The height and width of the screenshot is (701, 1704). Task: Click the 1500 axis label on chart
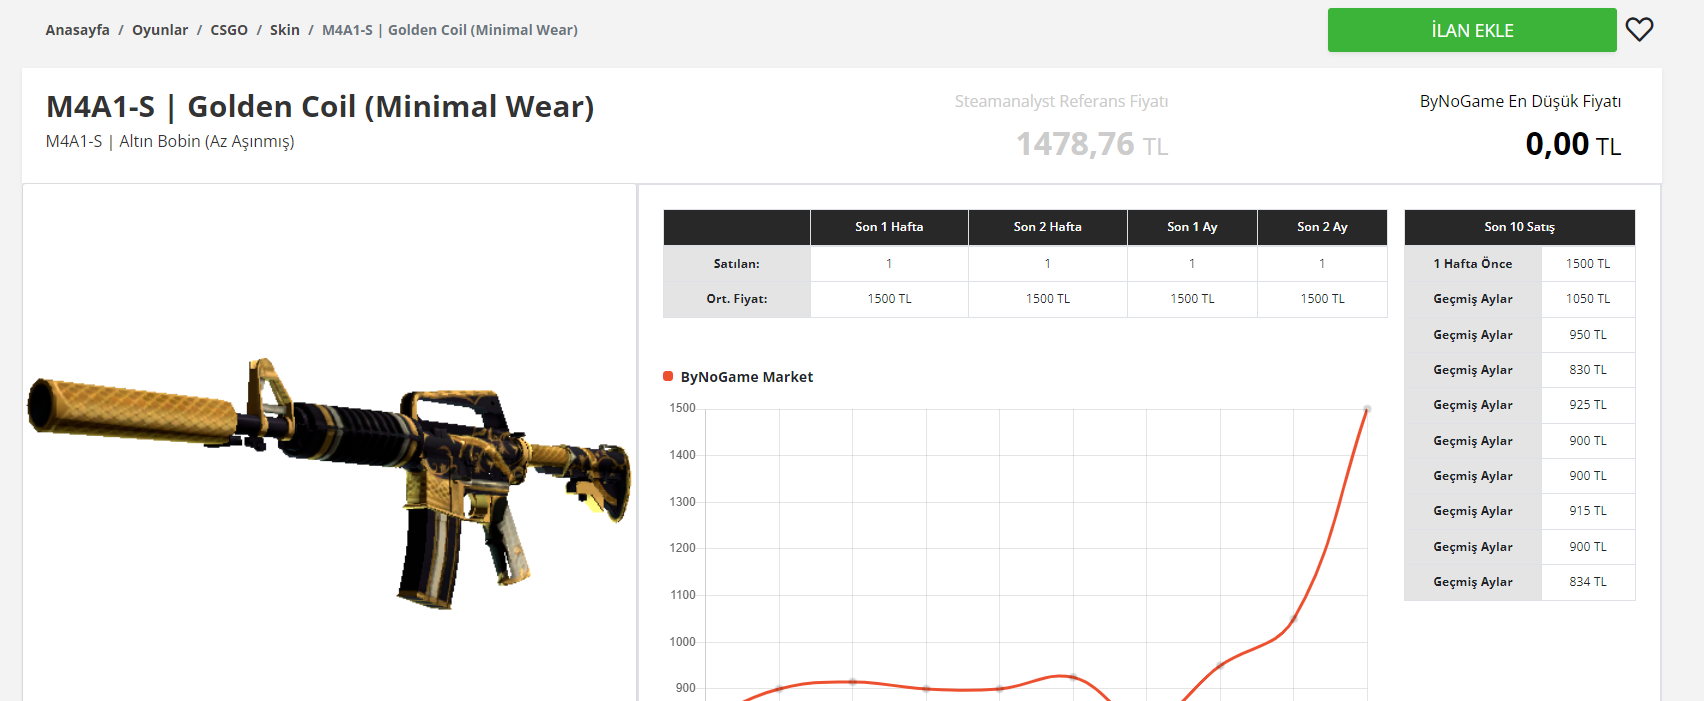pos(682,408)
